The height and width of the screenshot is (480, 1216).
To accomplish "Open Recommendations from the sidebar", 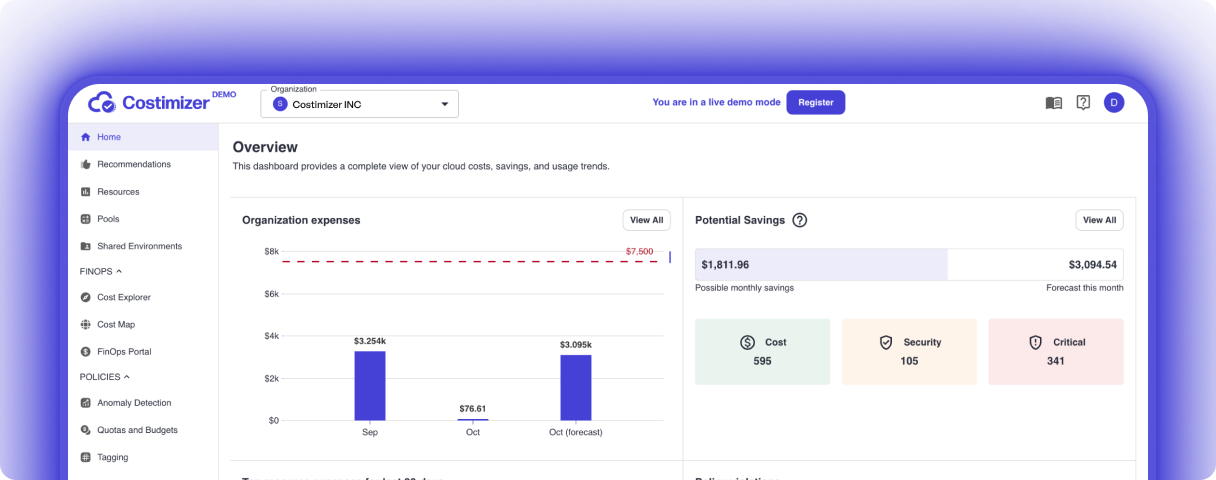I will coord(133,164).
